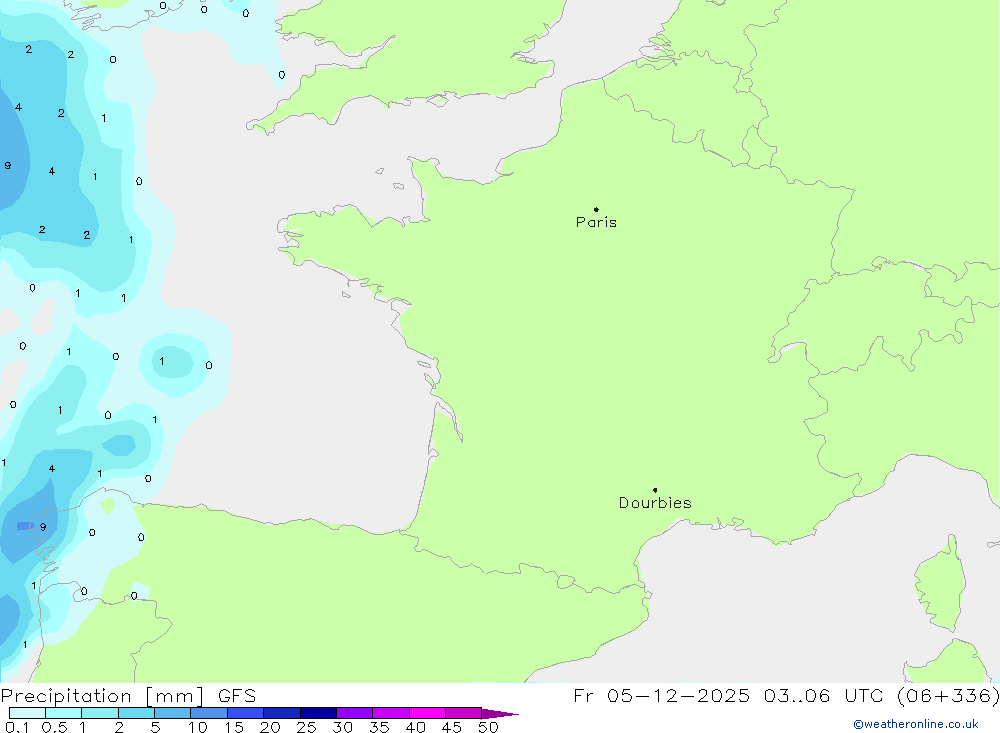Click the GFS model label

[x=237, y=696]
